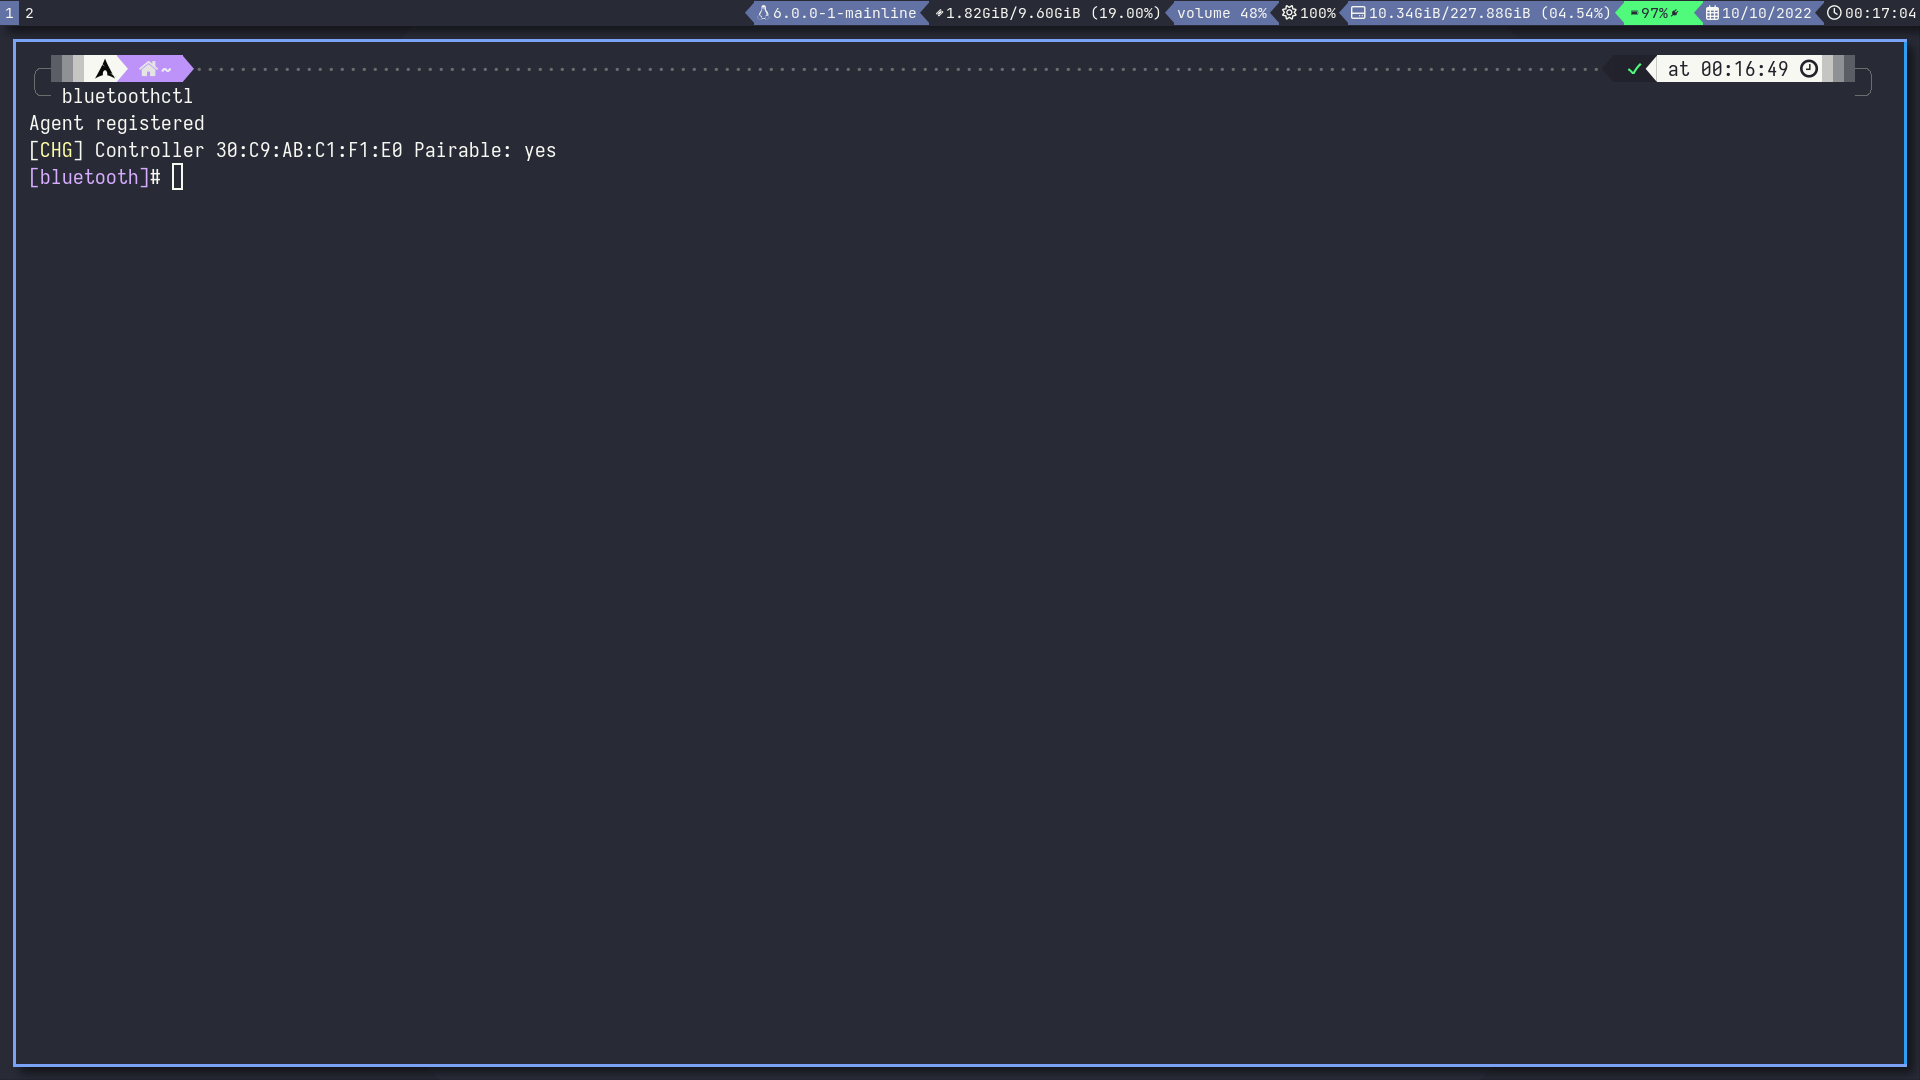This screenshot has height=1080, width=1920.
Task: Click the volume 48% status block
Action: [x=1221, y=13]
